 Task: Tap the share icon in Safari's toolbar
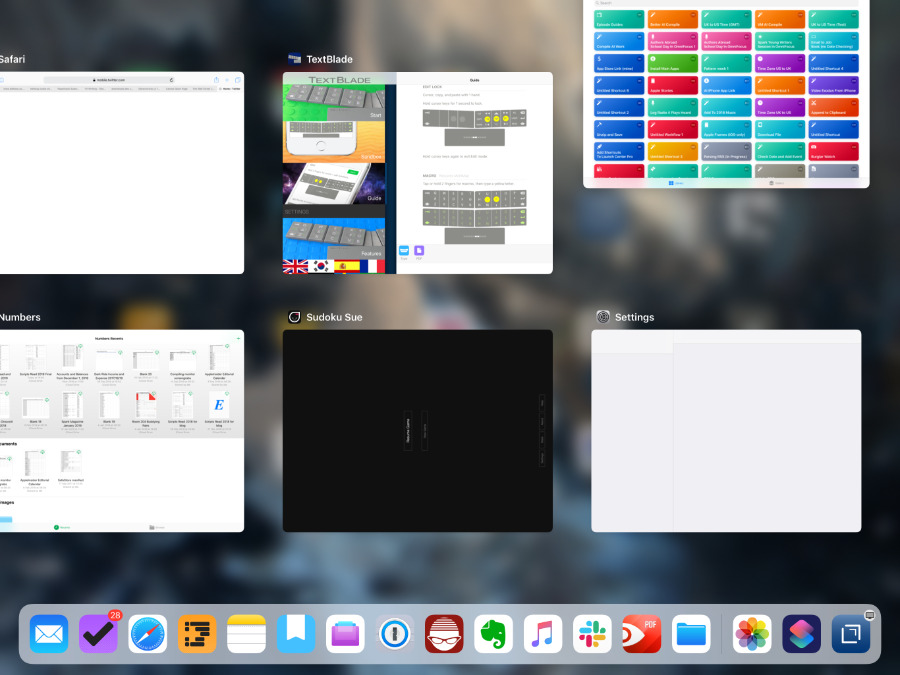point(216,80)
